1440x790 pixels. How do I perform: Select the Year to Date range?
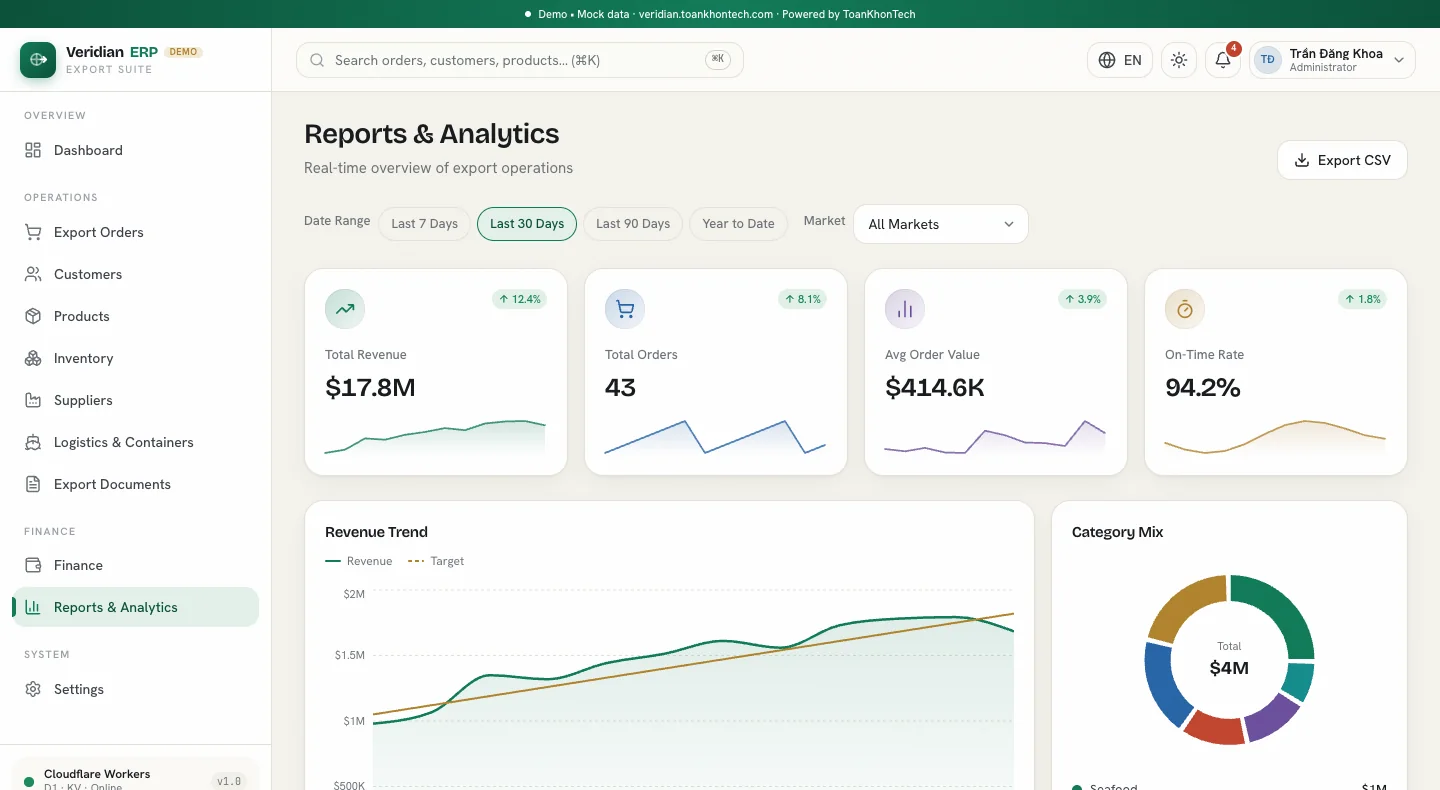pyautogui.click(x=738, y=223)
